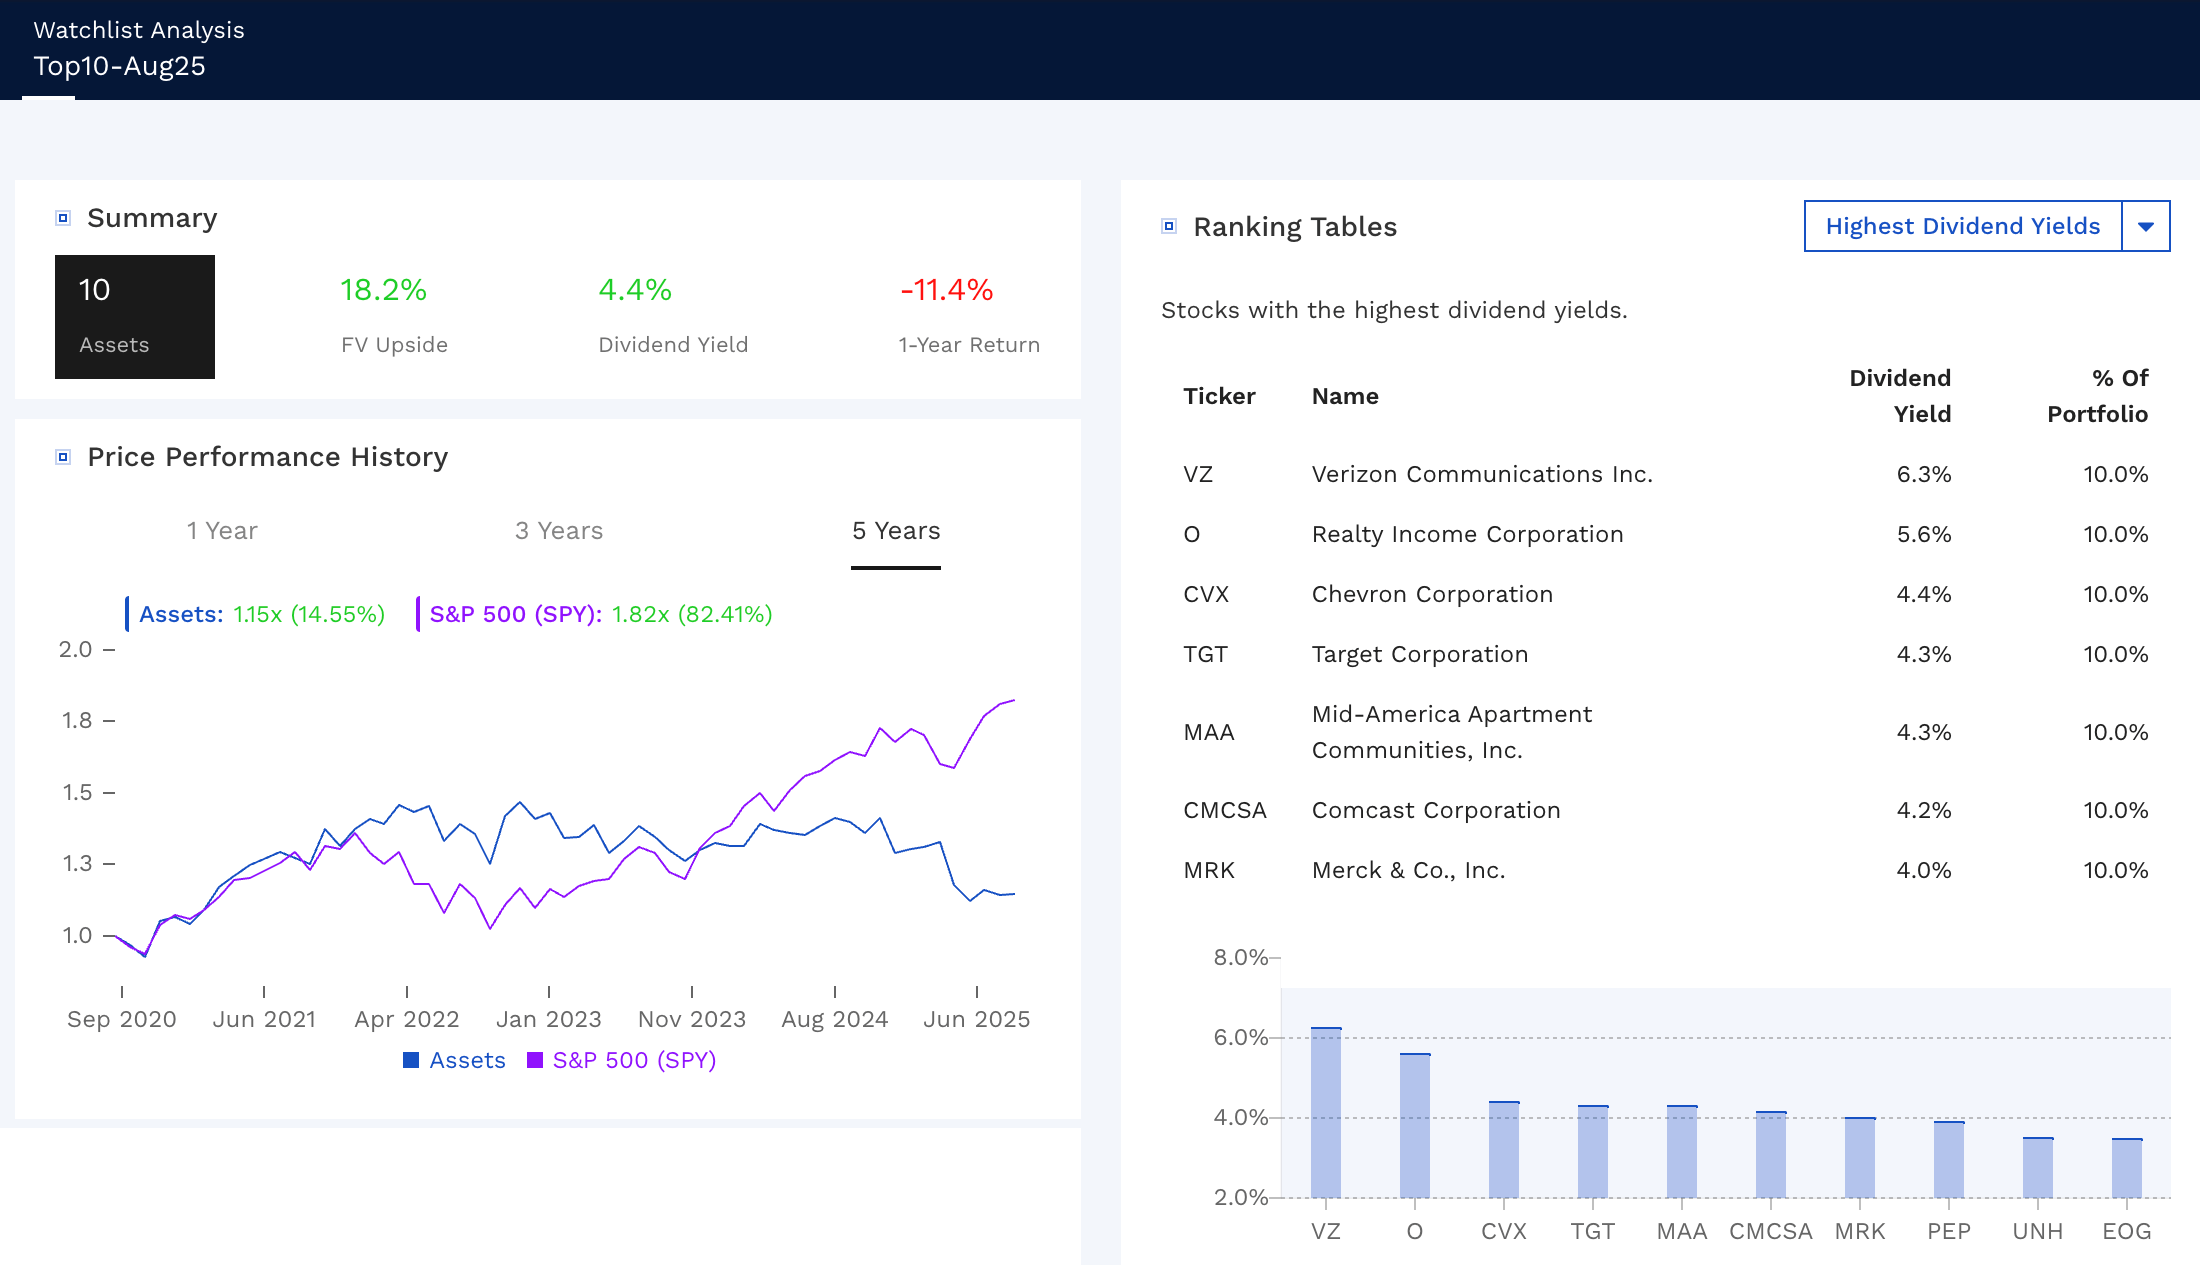Click the Realty Income Corporation name
The image size is (2200, 1265).
coord(1467,534)
